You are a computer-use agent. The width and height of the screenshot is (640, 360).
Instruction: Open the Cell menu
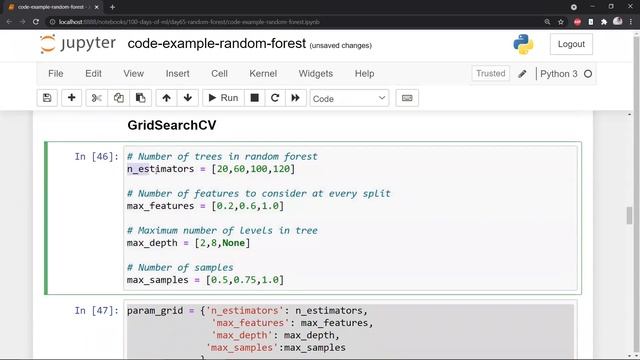[x=219, y=73]
